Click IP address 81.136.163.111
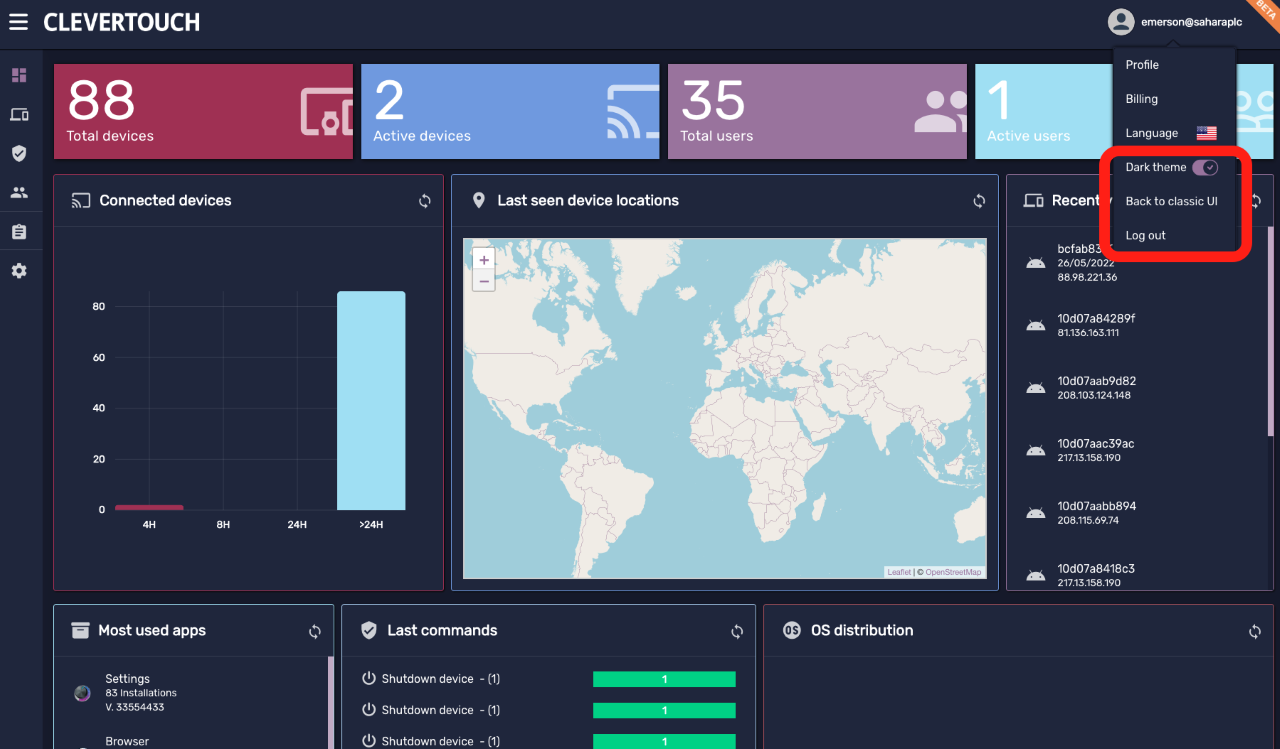 pyautogui.click(x=1088, y=333)
